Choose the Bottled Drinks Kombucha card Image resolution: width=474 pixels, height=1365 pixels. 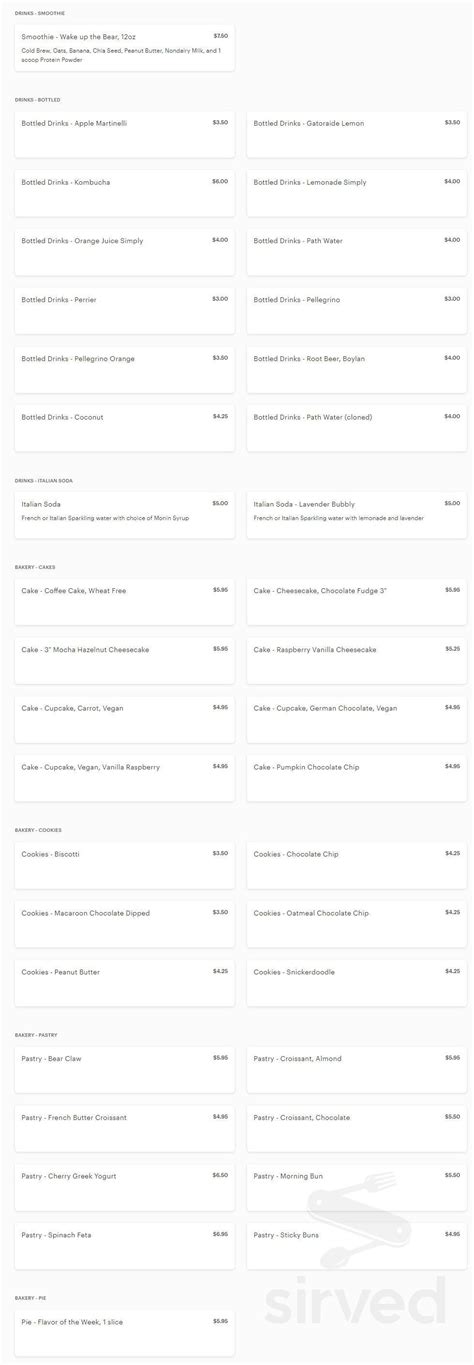pos(125,194)
